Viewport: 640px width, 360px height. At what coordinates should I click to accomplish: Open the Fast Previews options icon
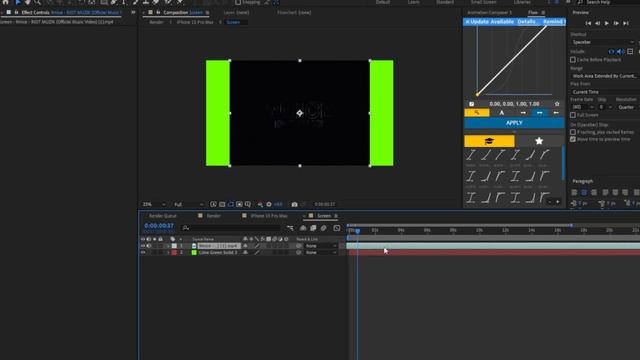[213, 204]
